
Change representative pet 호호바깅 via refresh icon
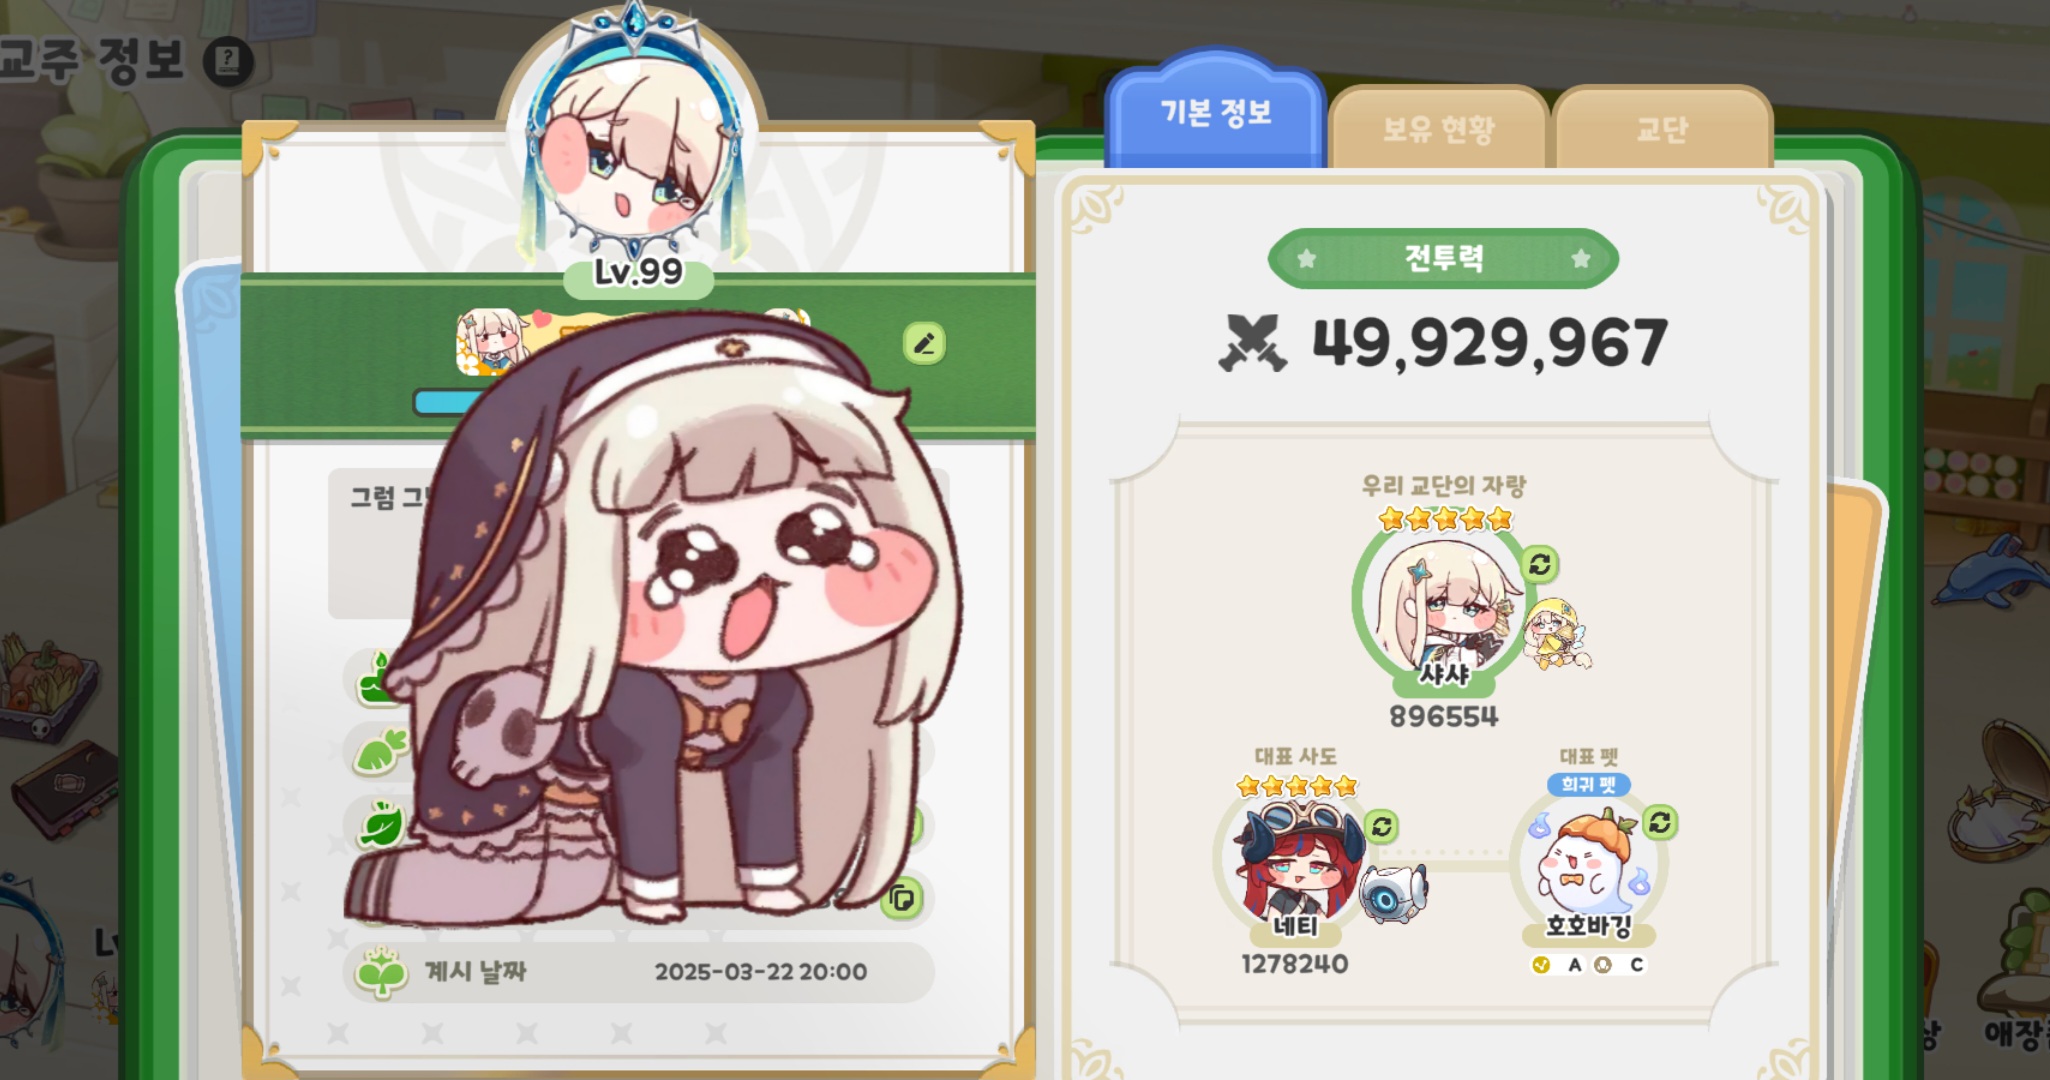click(x=1660, y=822)
